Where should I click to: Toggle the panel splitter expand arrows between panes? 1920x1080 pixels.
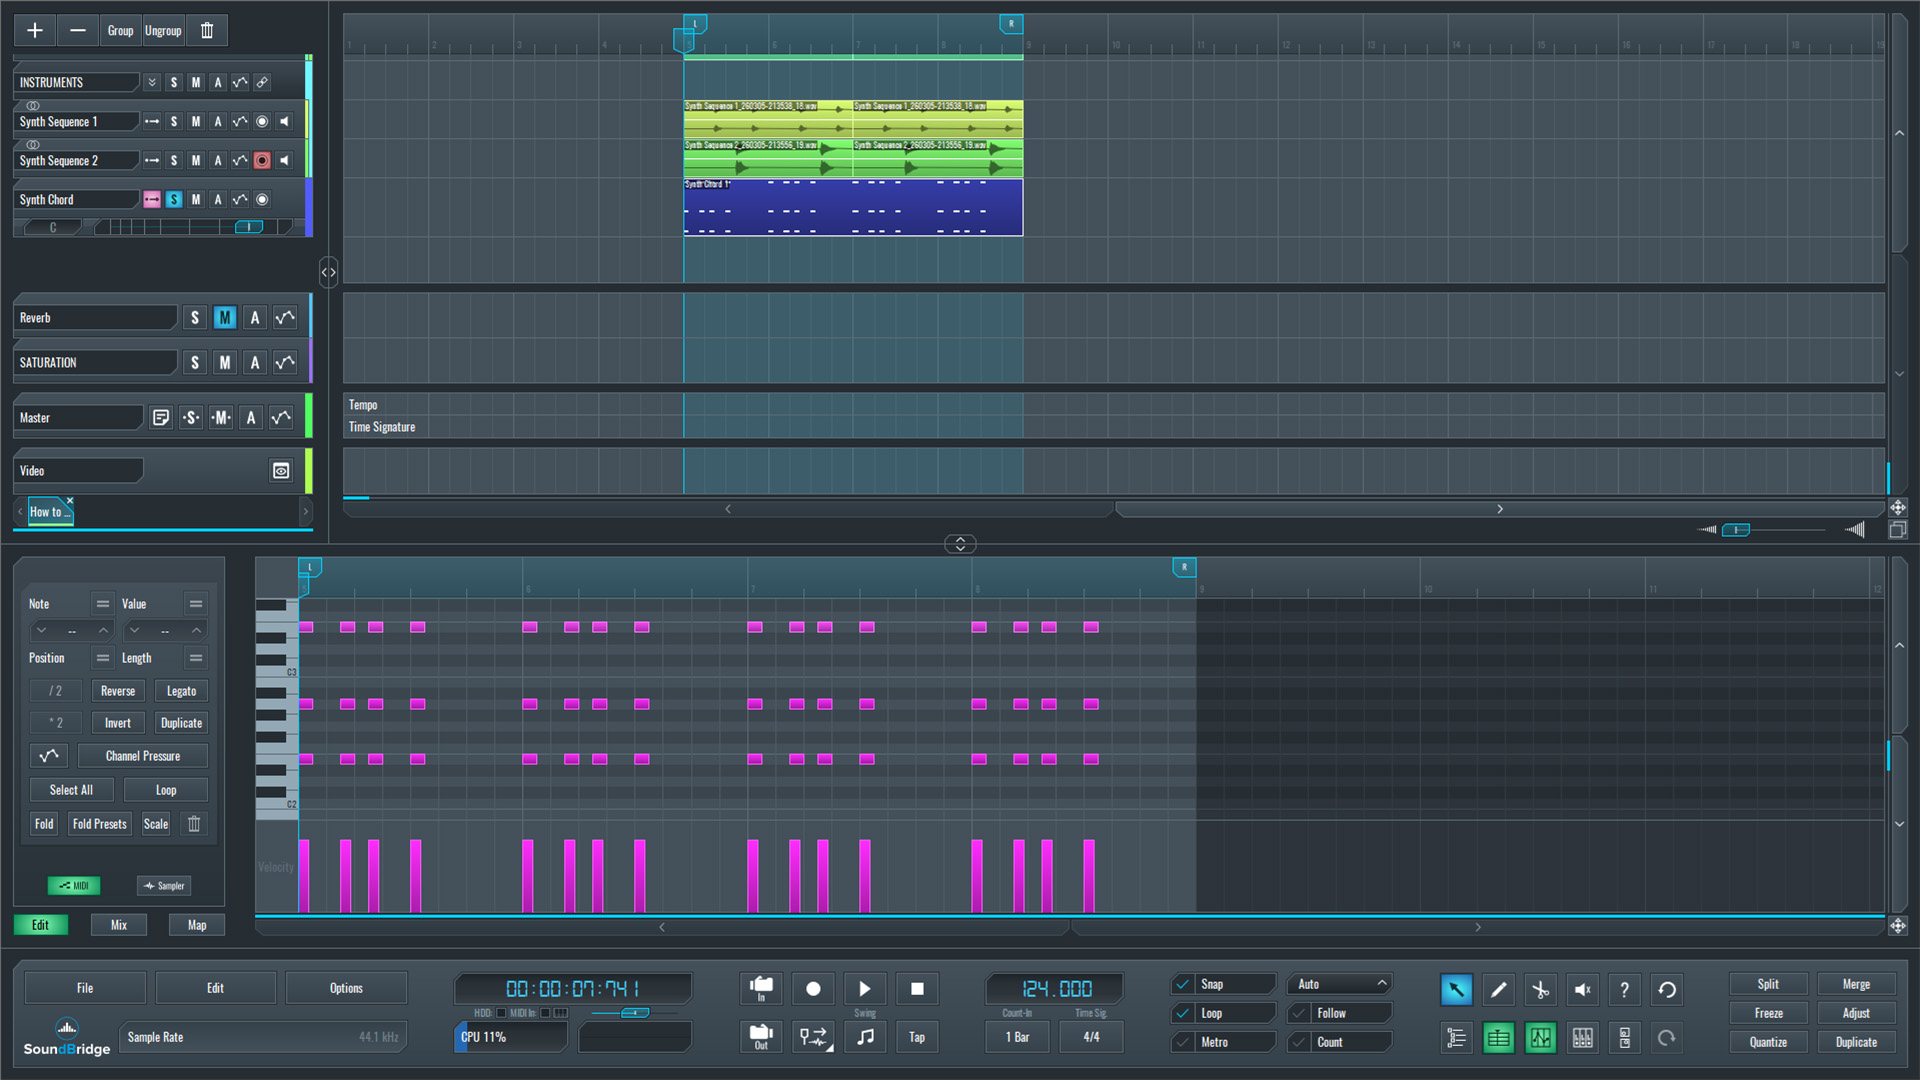pyautogui.click(x=960, y=544)
